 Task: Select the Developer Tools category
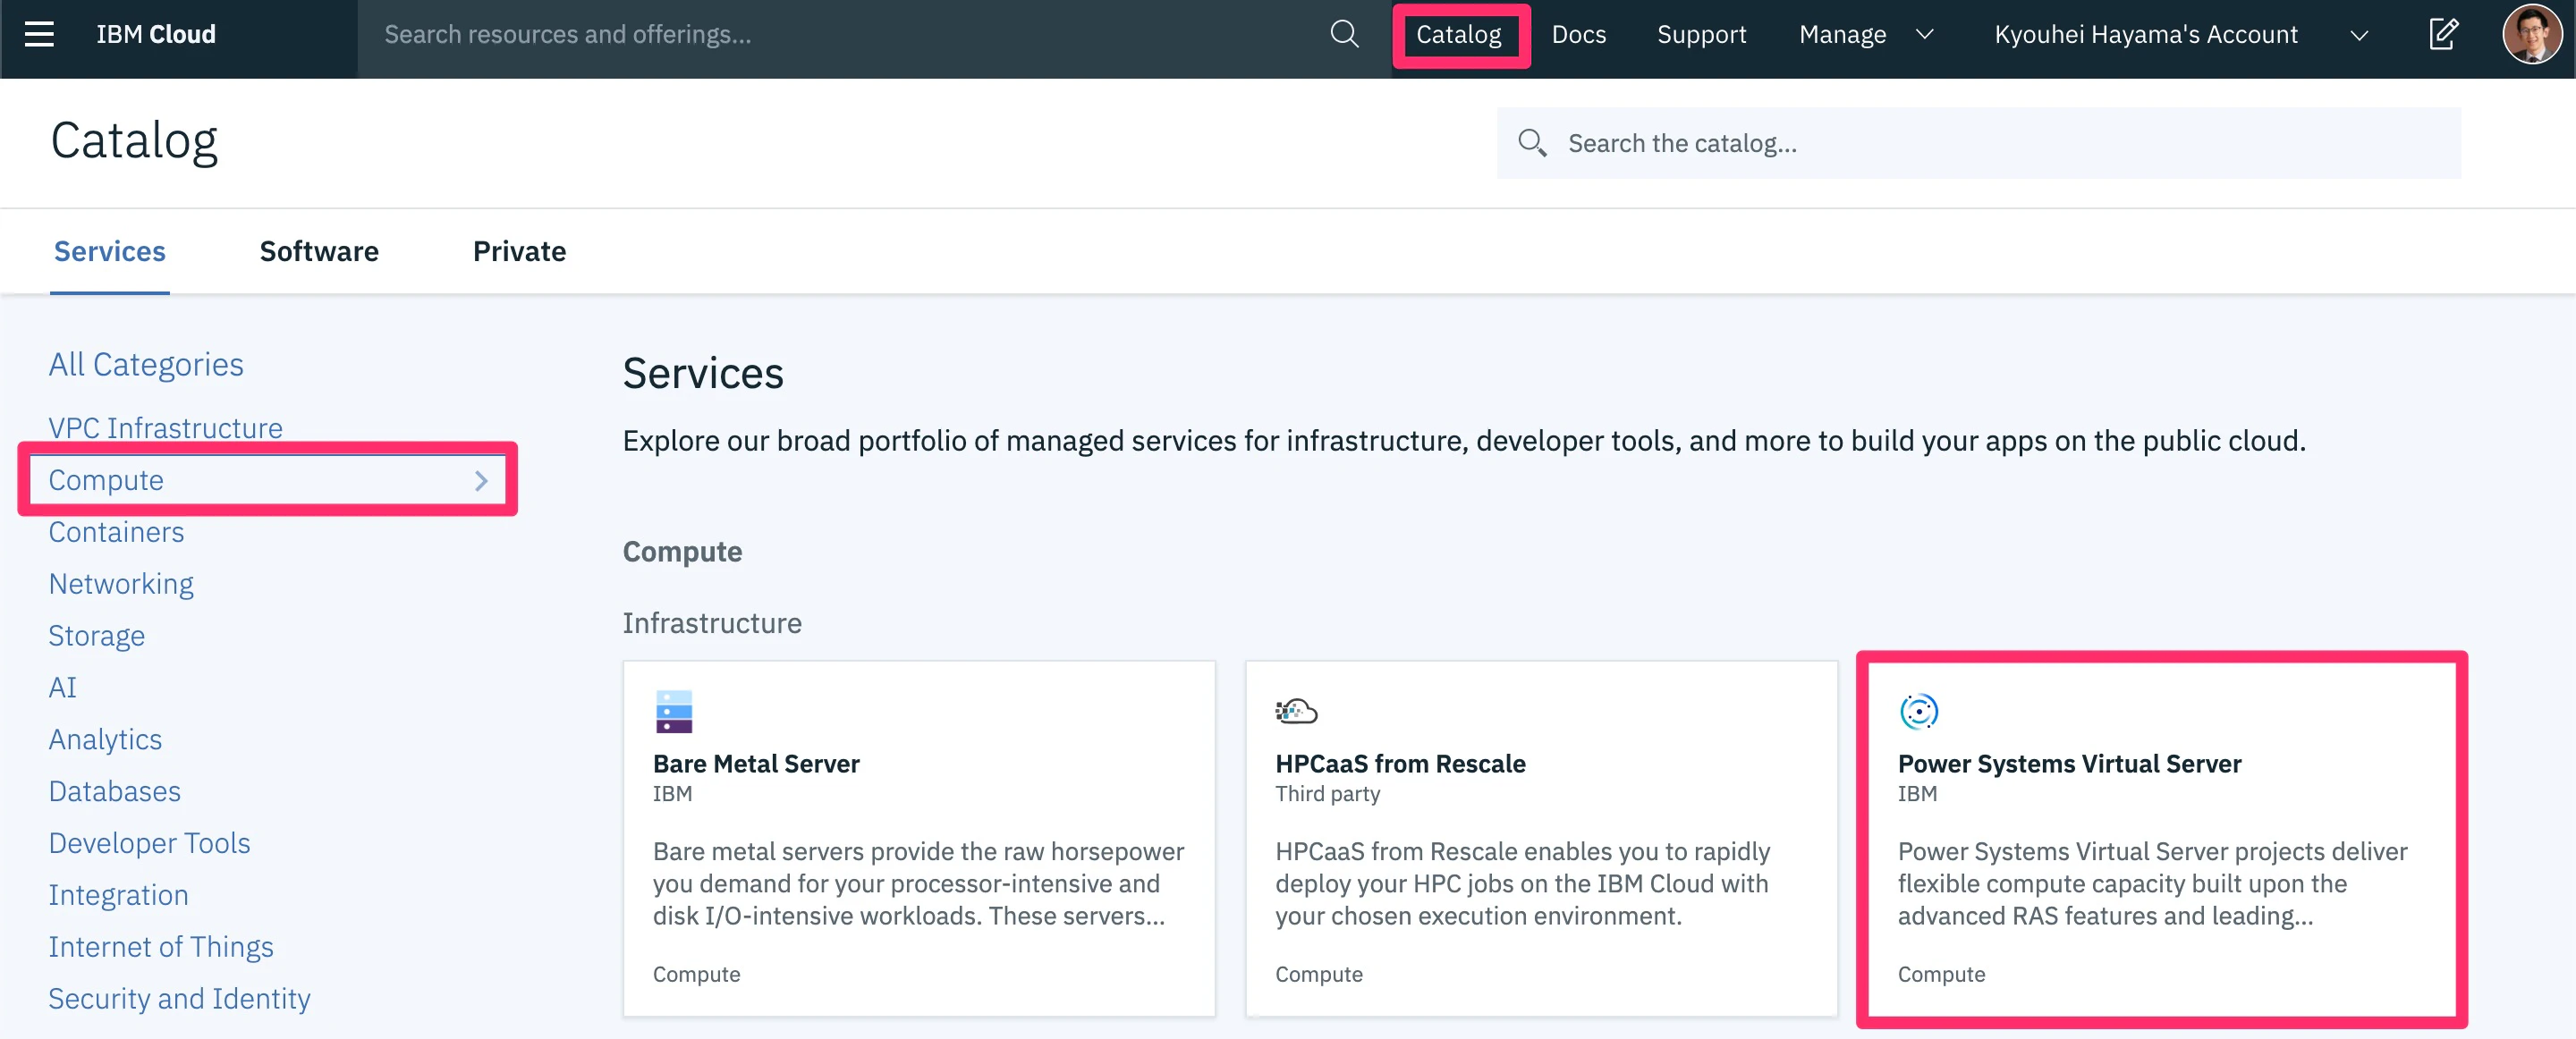150,844
